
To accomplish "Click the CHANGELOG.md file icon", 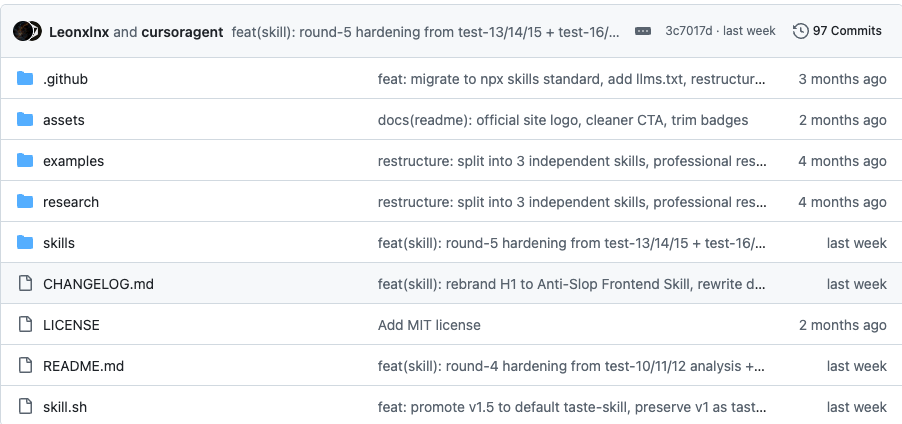I will click(x=25, y=284).
